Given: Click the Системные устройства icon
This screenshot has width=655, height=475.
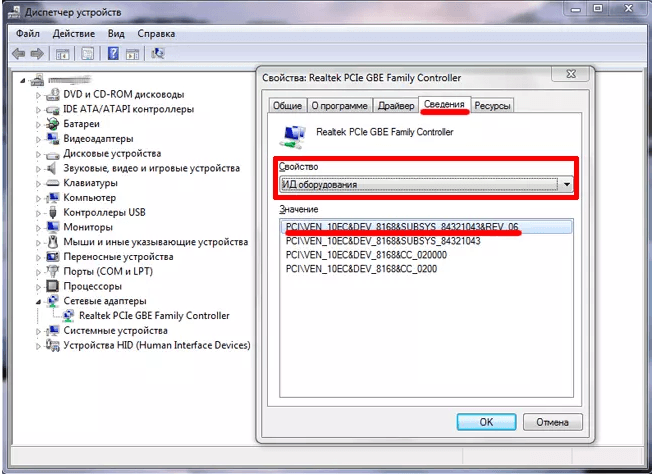Looking at the screenshot, I should (53, 330).
